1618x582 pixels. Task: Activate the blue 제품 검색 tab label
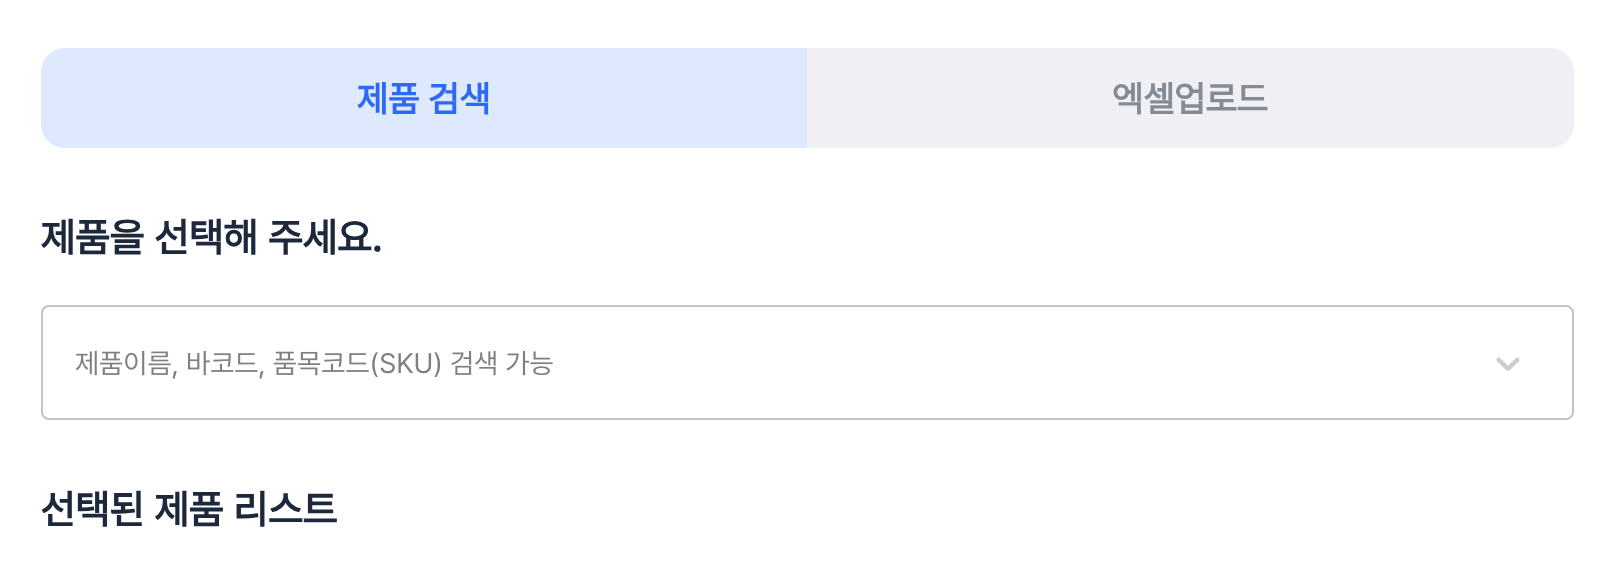coord(424,98)
